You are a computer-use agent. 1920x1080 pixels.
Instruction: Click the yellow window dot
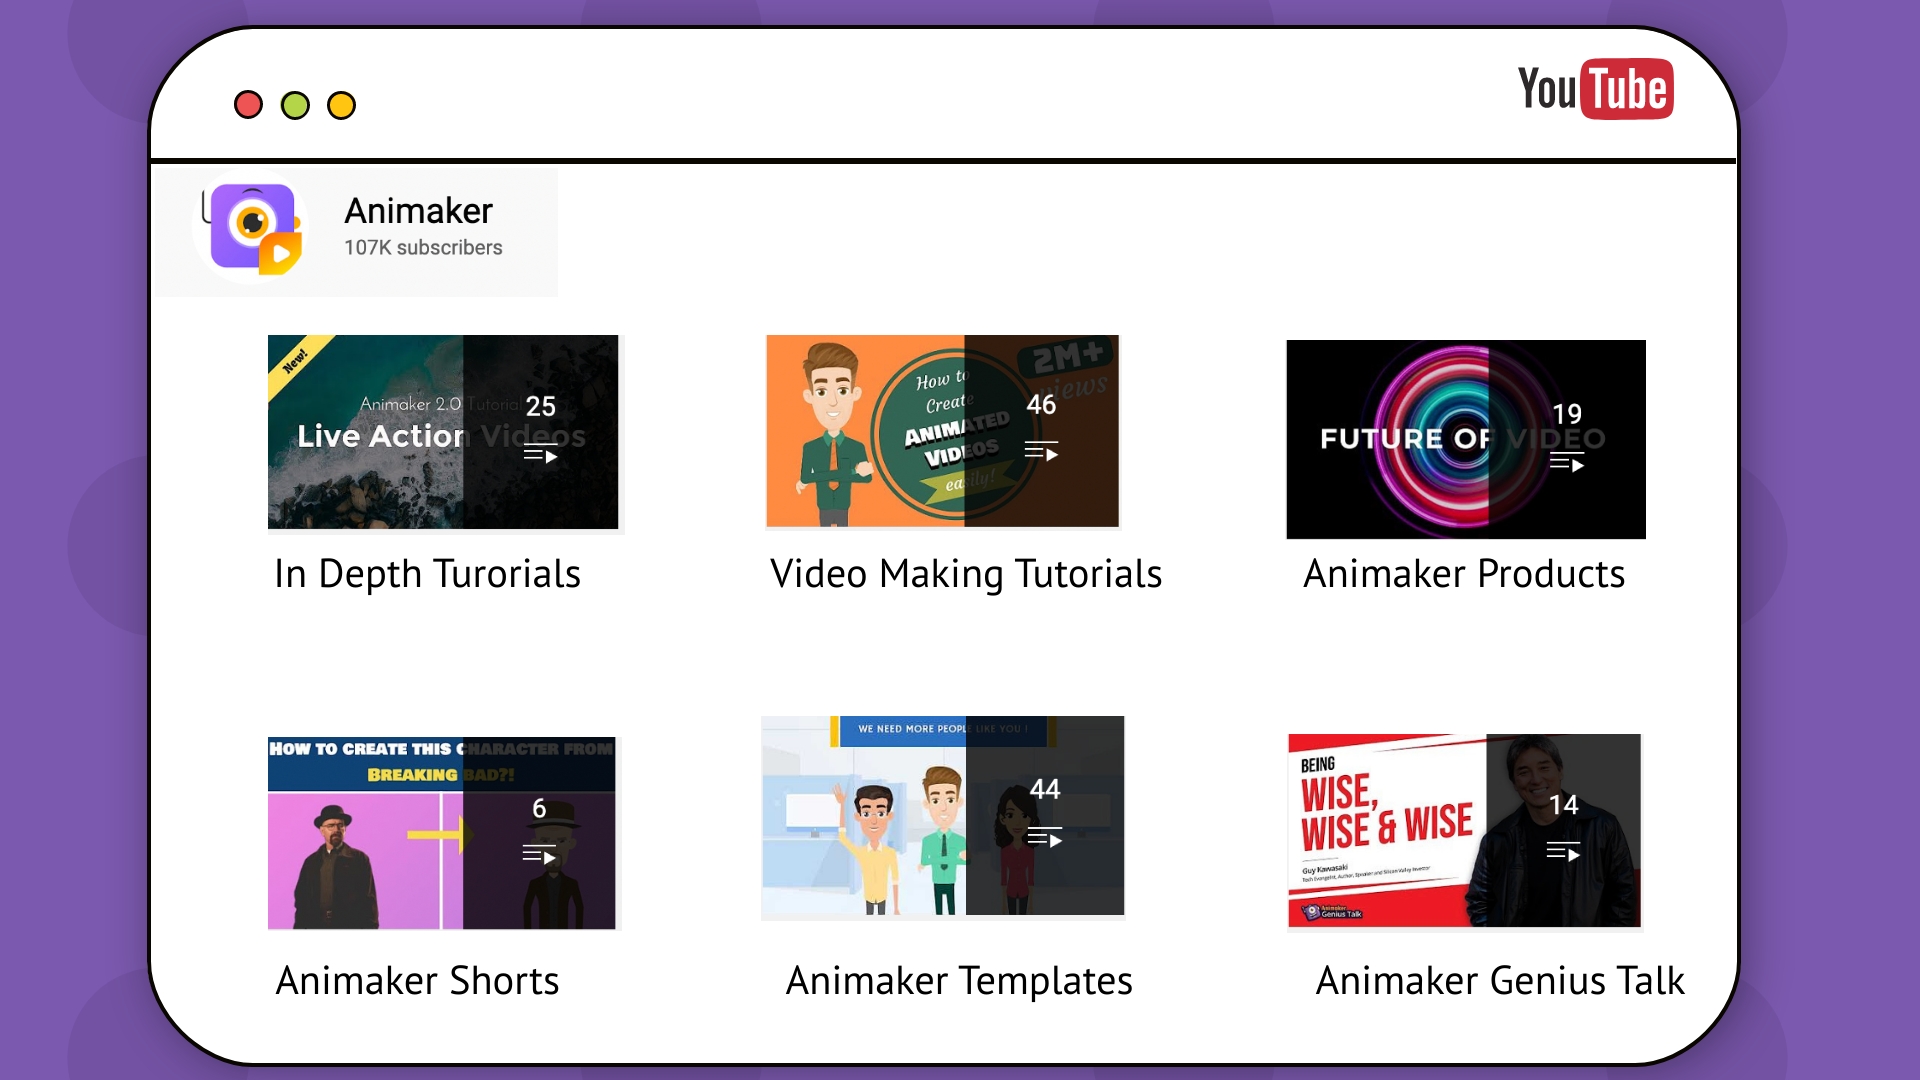point(342,105)
